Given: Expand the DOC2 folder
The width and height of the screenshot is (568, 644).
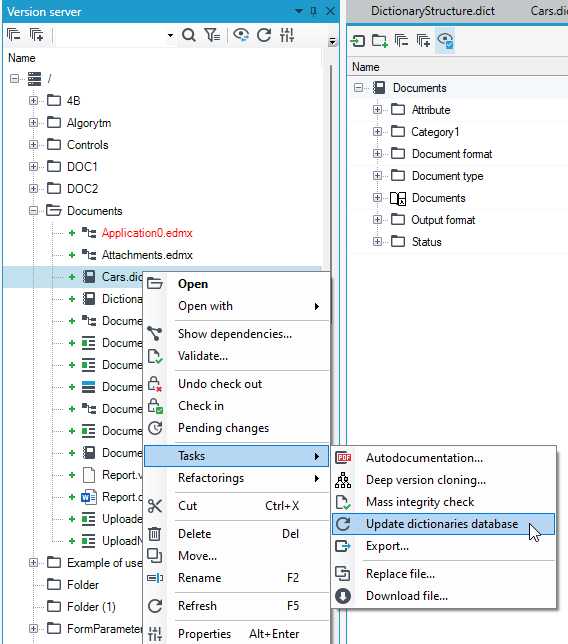Looking at the screenshot, I should 34,189.
